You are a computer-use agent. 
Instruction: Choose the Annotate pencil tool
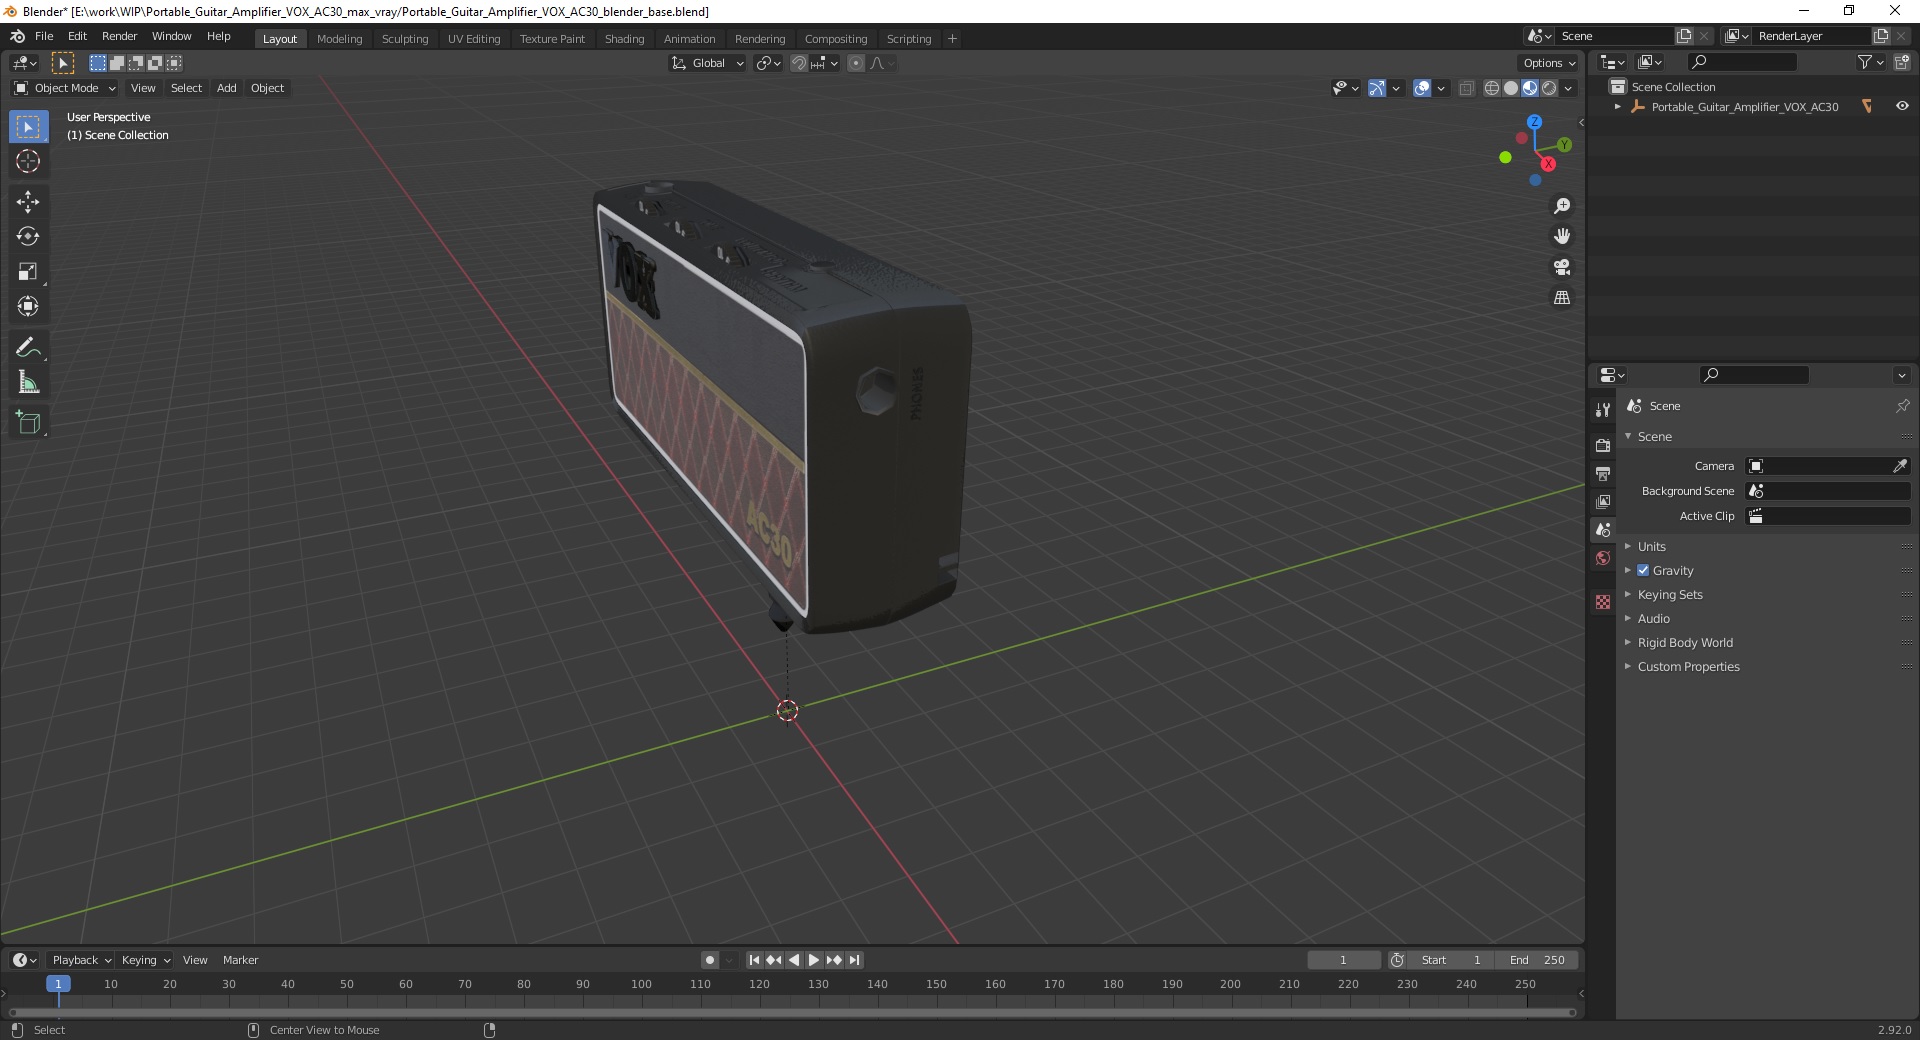[28, 347]
